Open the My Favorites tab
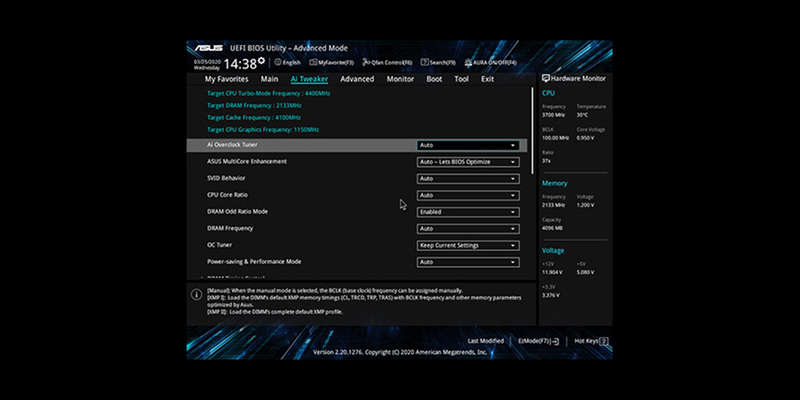The height and width of the screenshot is (400, 800). [227, 79]
